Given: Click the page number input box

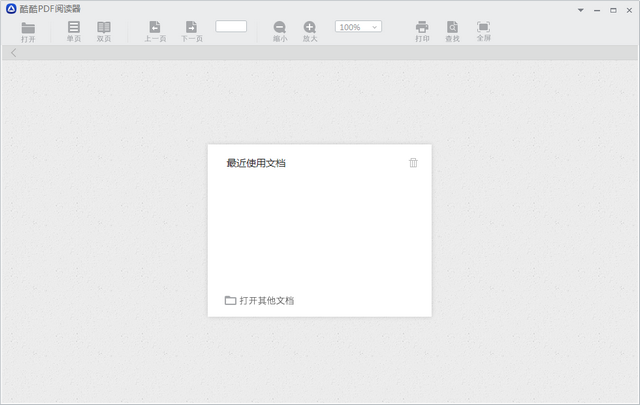Looking at the screenshot, I should tap(231, 26).
